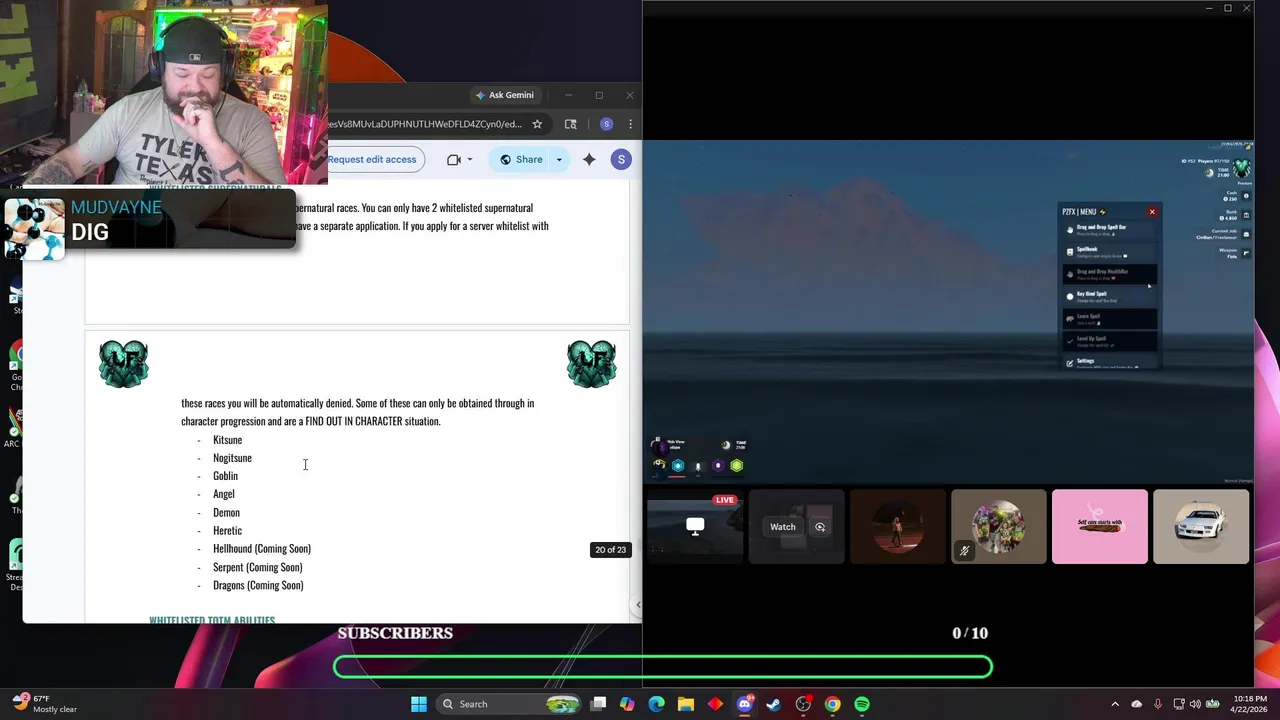
Task: Click 'Dragons (Coming Soon)' list entry
Action: pyautogui.click(x=258, y=586)
